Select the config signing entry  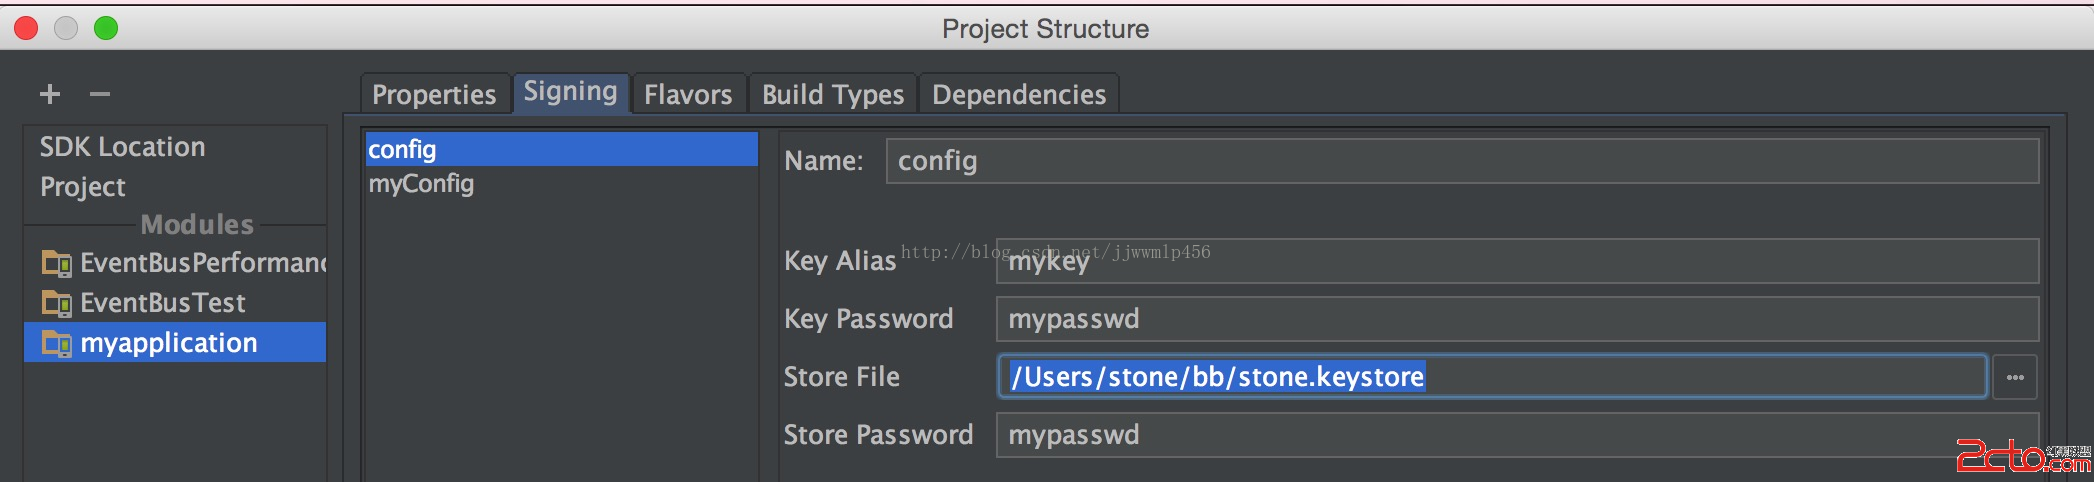pyautogui.click(x=402, y=150)
